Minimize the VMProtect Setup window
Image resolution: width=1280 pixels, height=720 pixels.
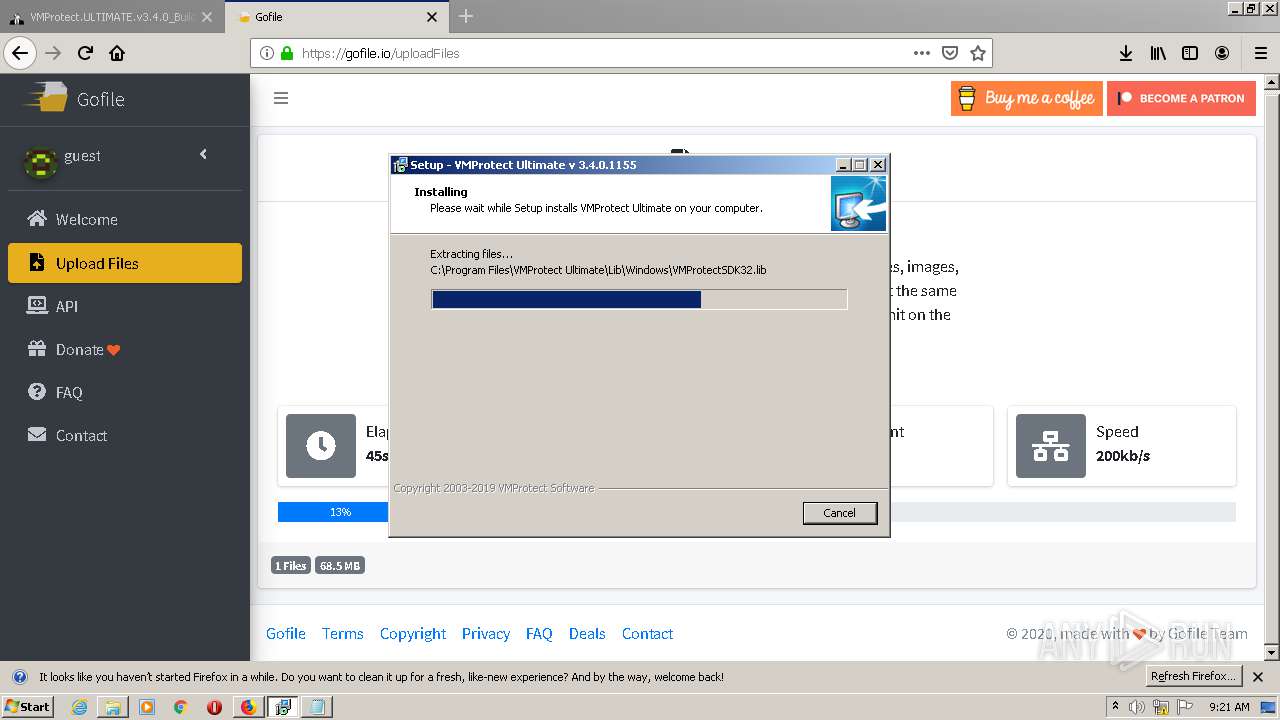pos(843,165)
